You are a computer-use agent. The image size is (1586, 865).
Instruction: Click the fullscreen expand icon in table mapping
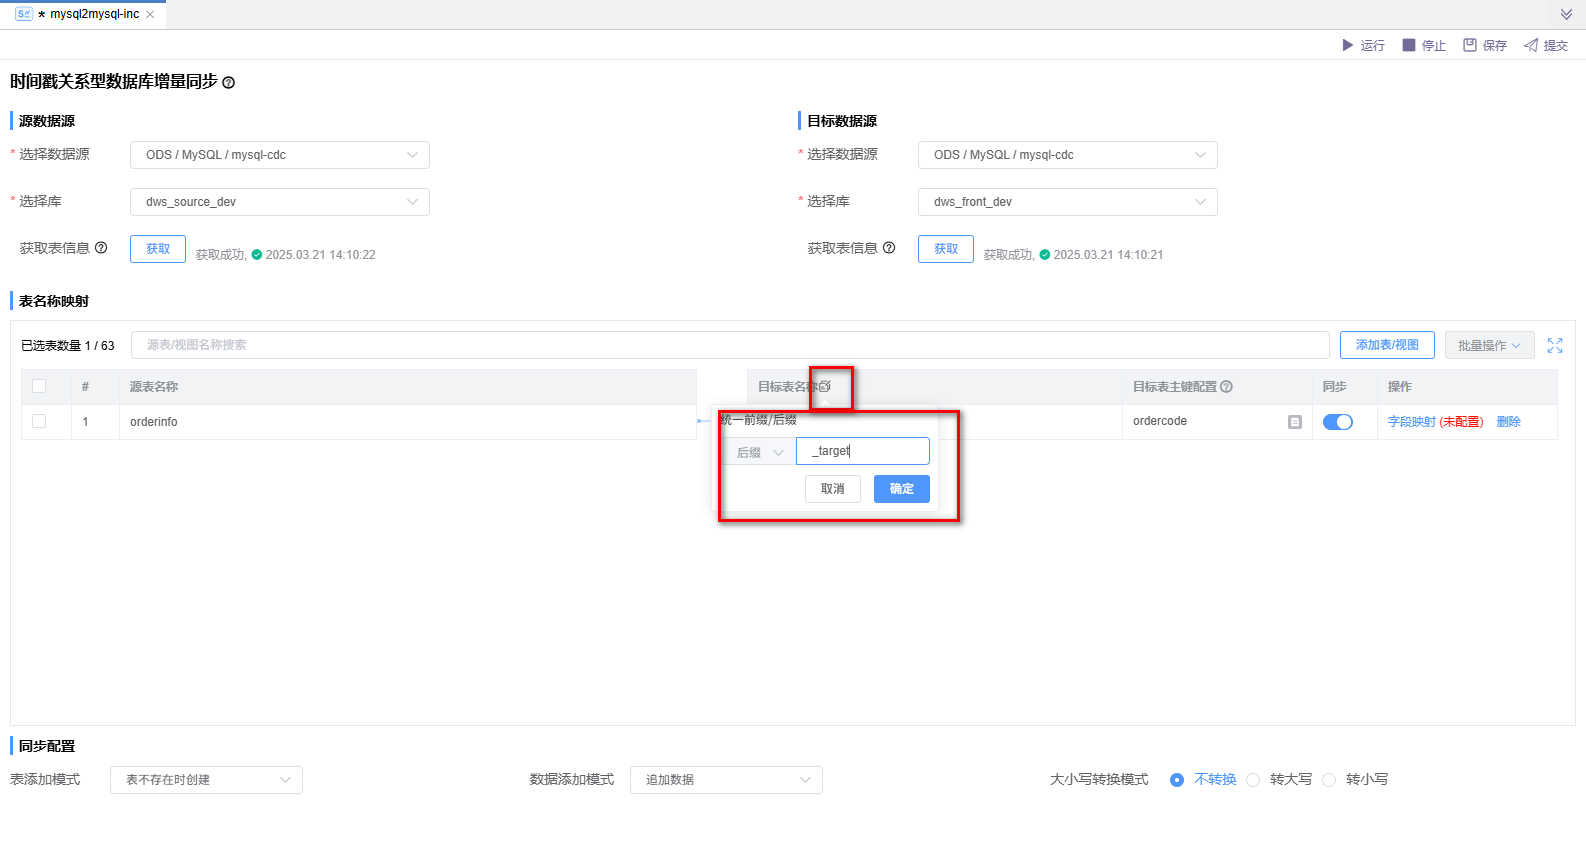(x=1554, y=345)
